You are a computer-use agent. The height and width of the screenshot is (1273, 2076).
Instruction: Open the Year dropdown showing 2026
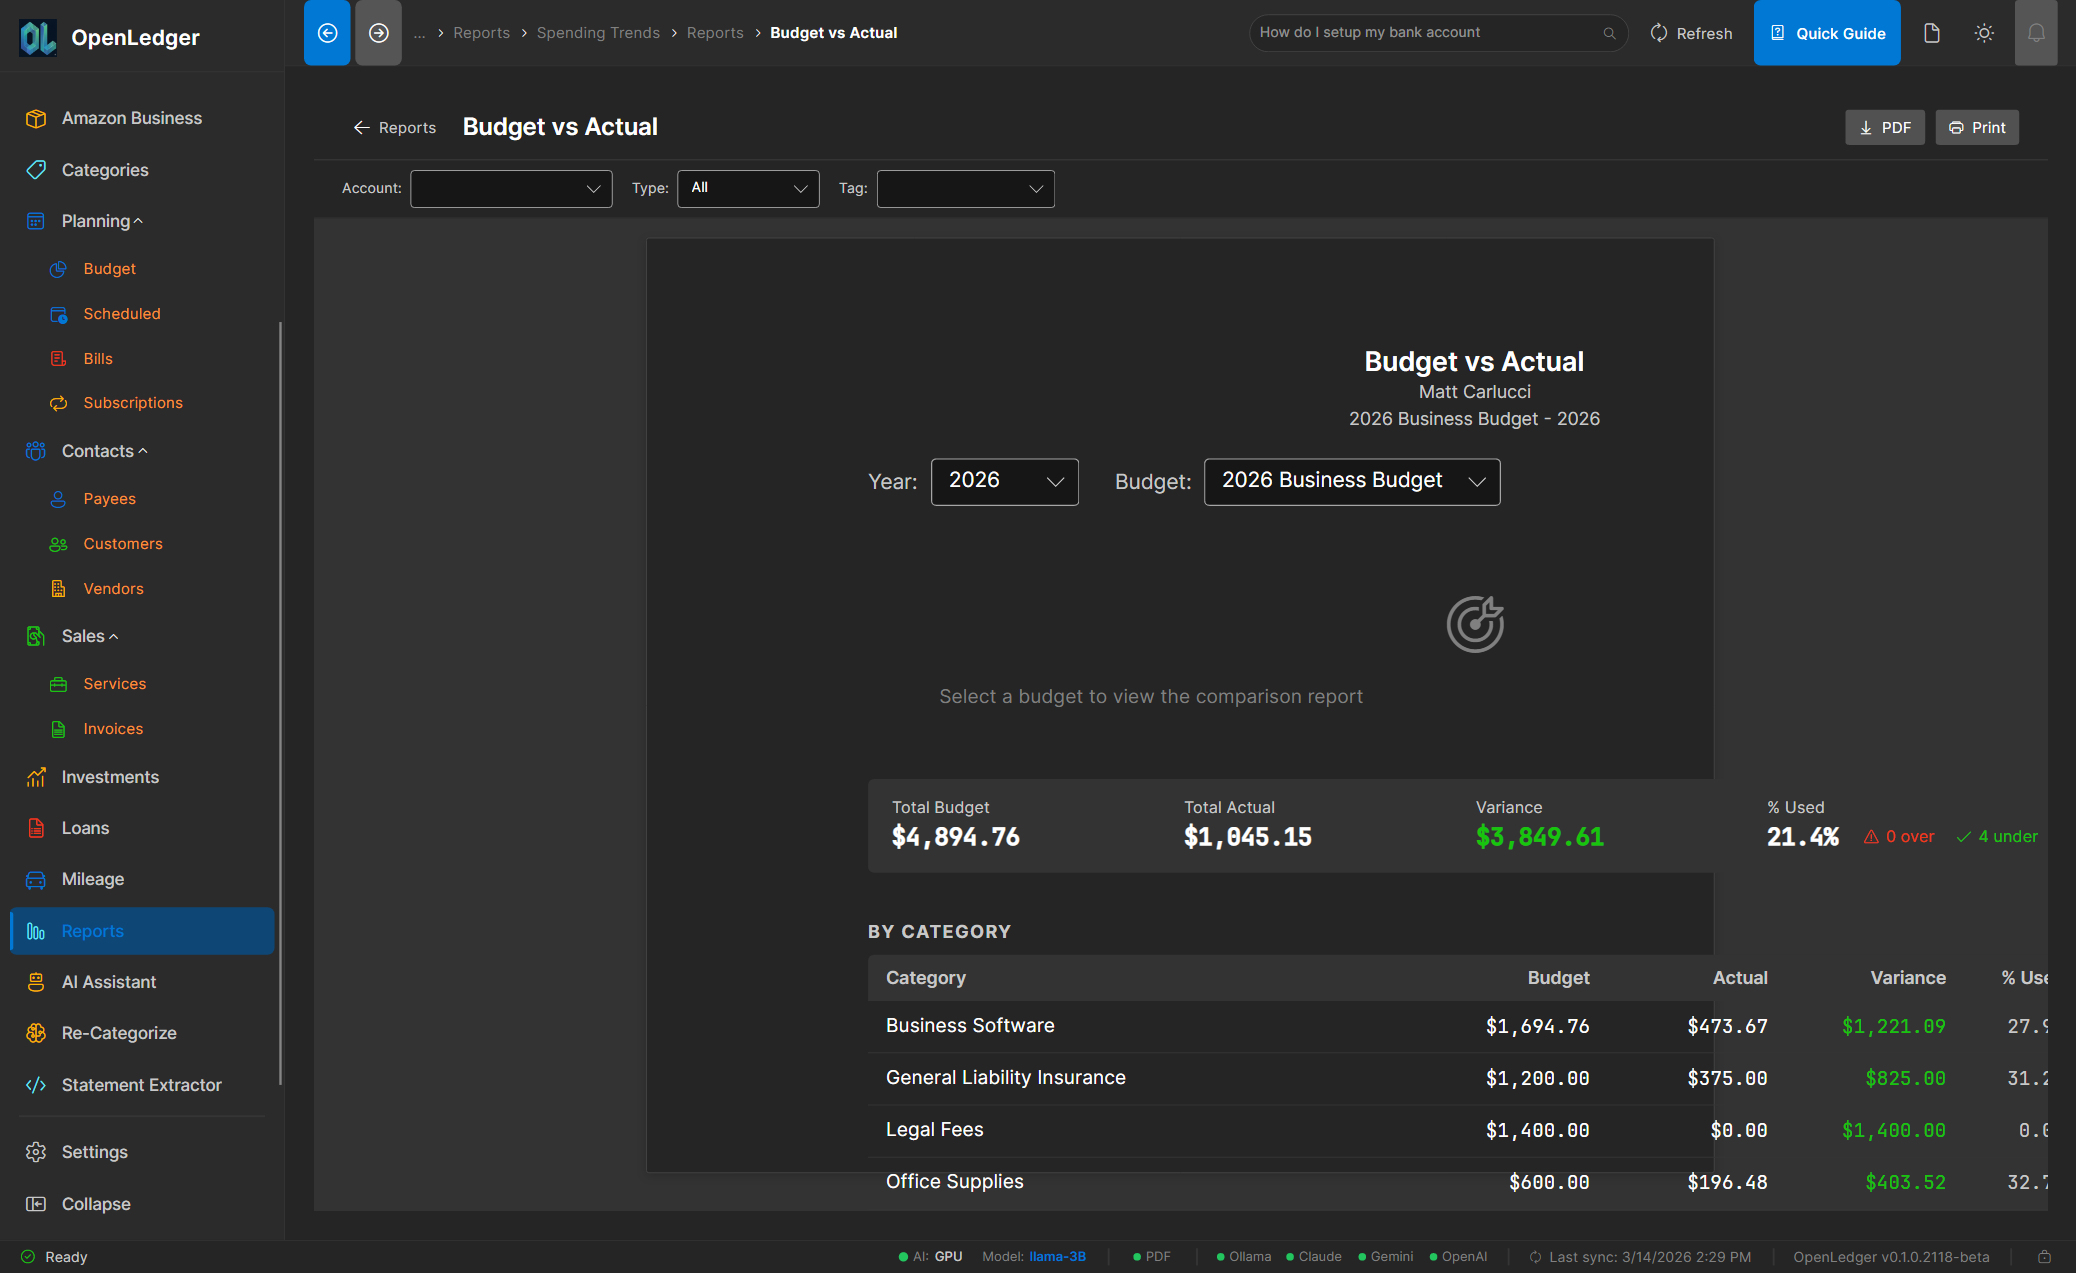(x=1004, y=481)
